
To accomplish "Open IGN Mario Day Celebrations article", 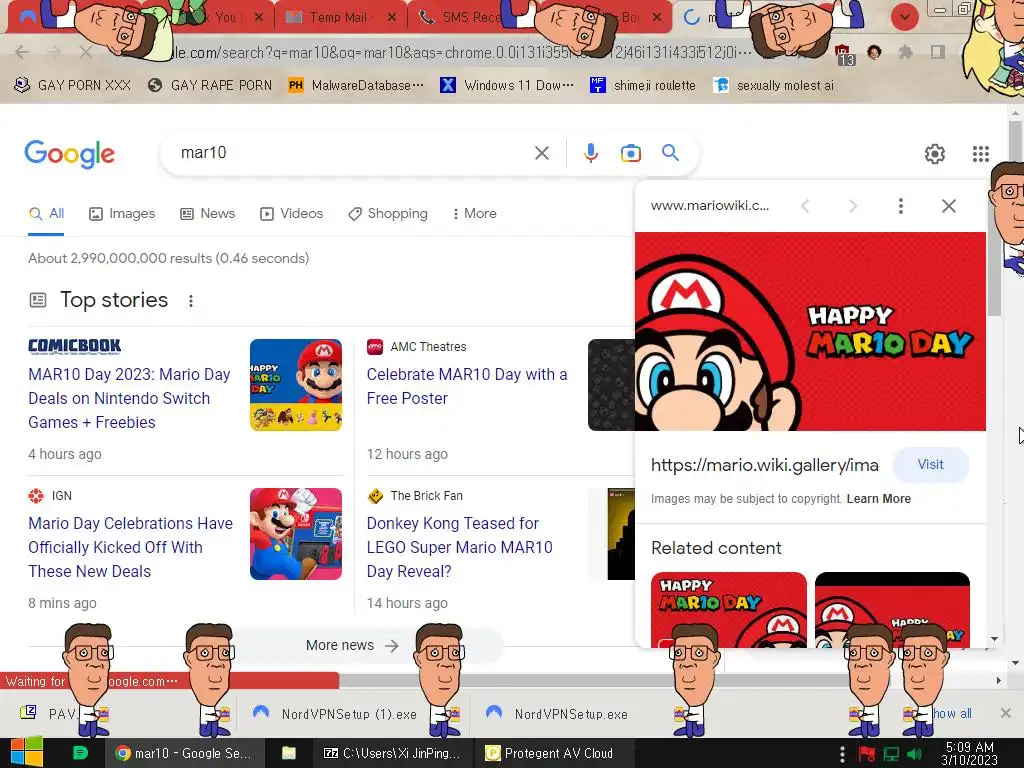I will (x=131, y=547).
